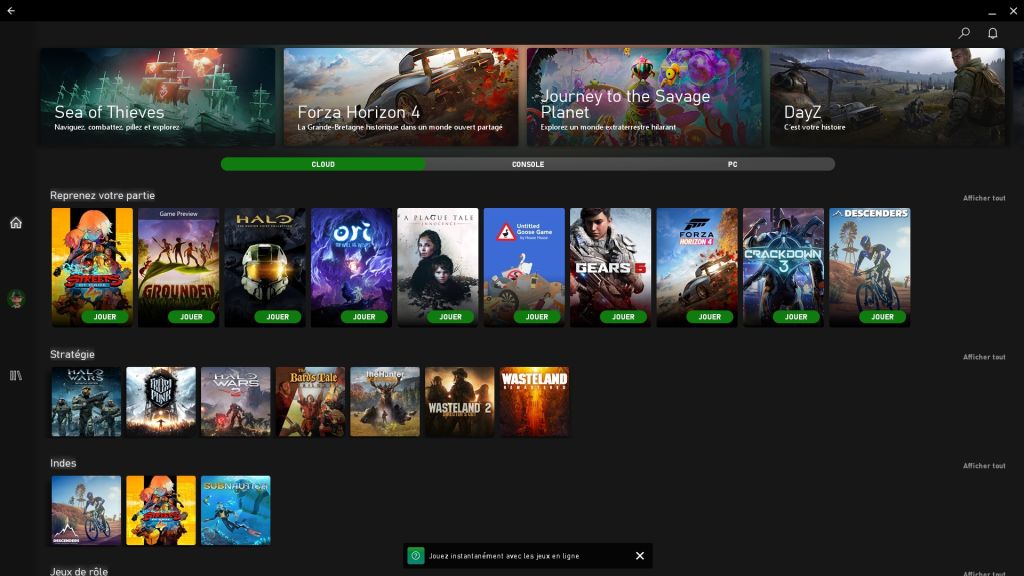Screen dimensions: 1024x576
Task: Show all in Reprenez votre partie
Action: (984, 198)
